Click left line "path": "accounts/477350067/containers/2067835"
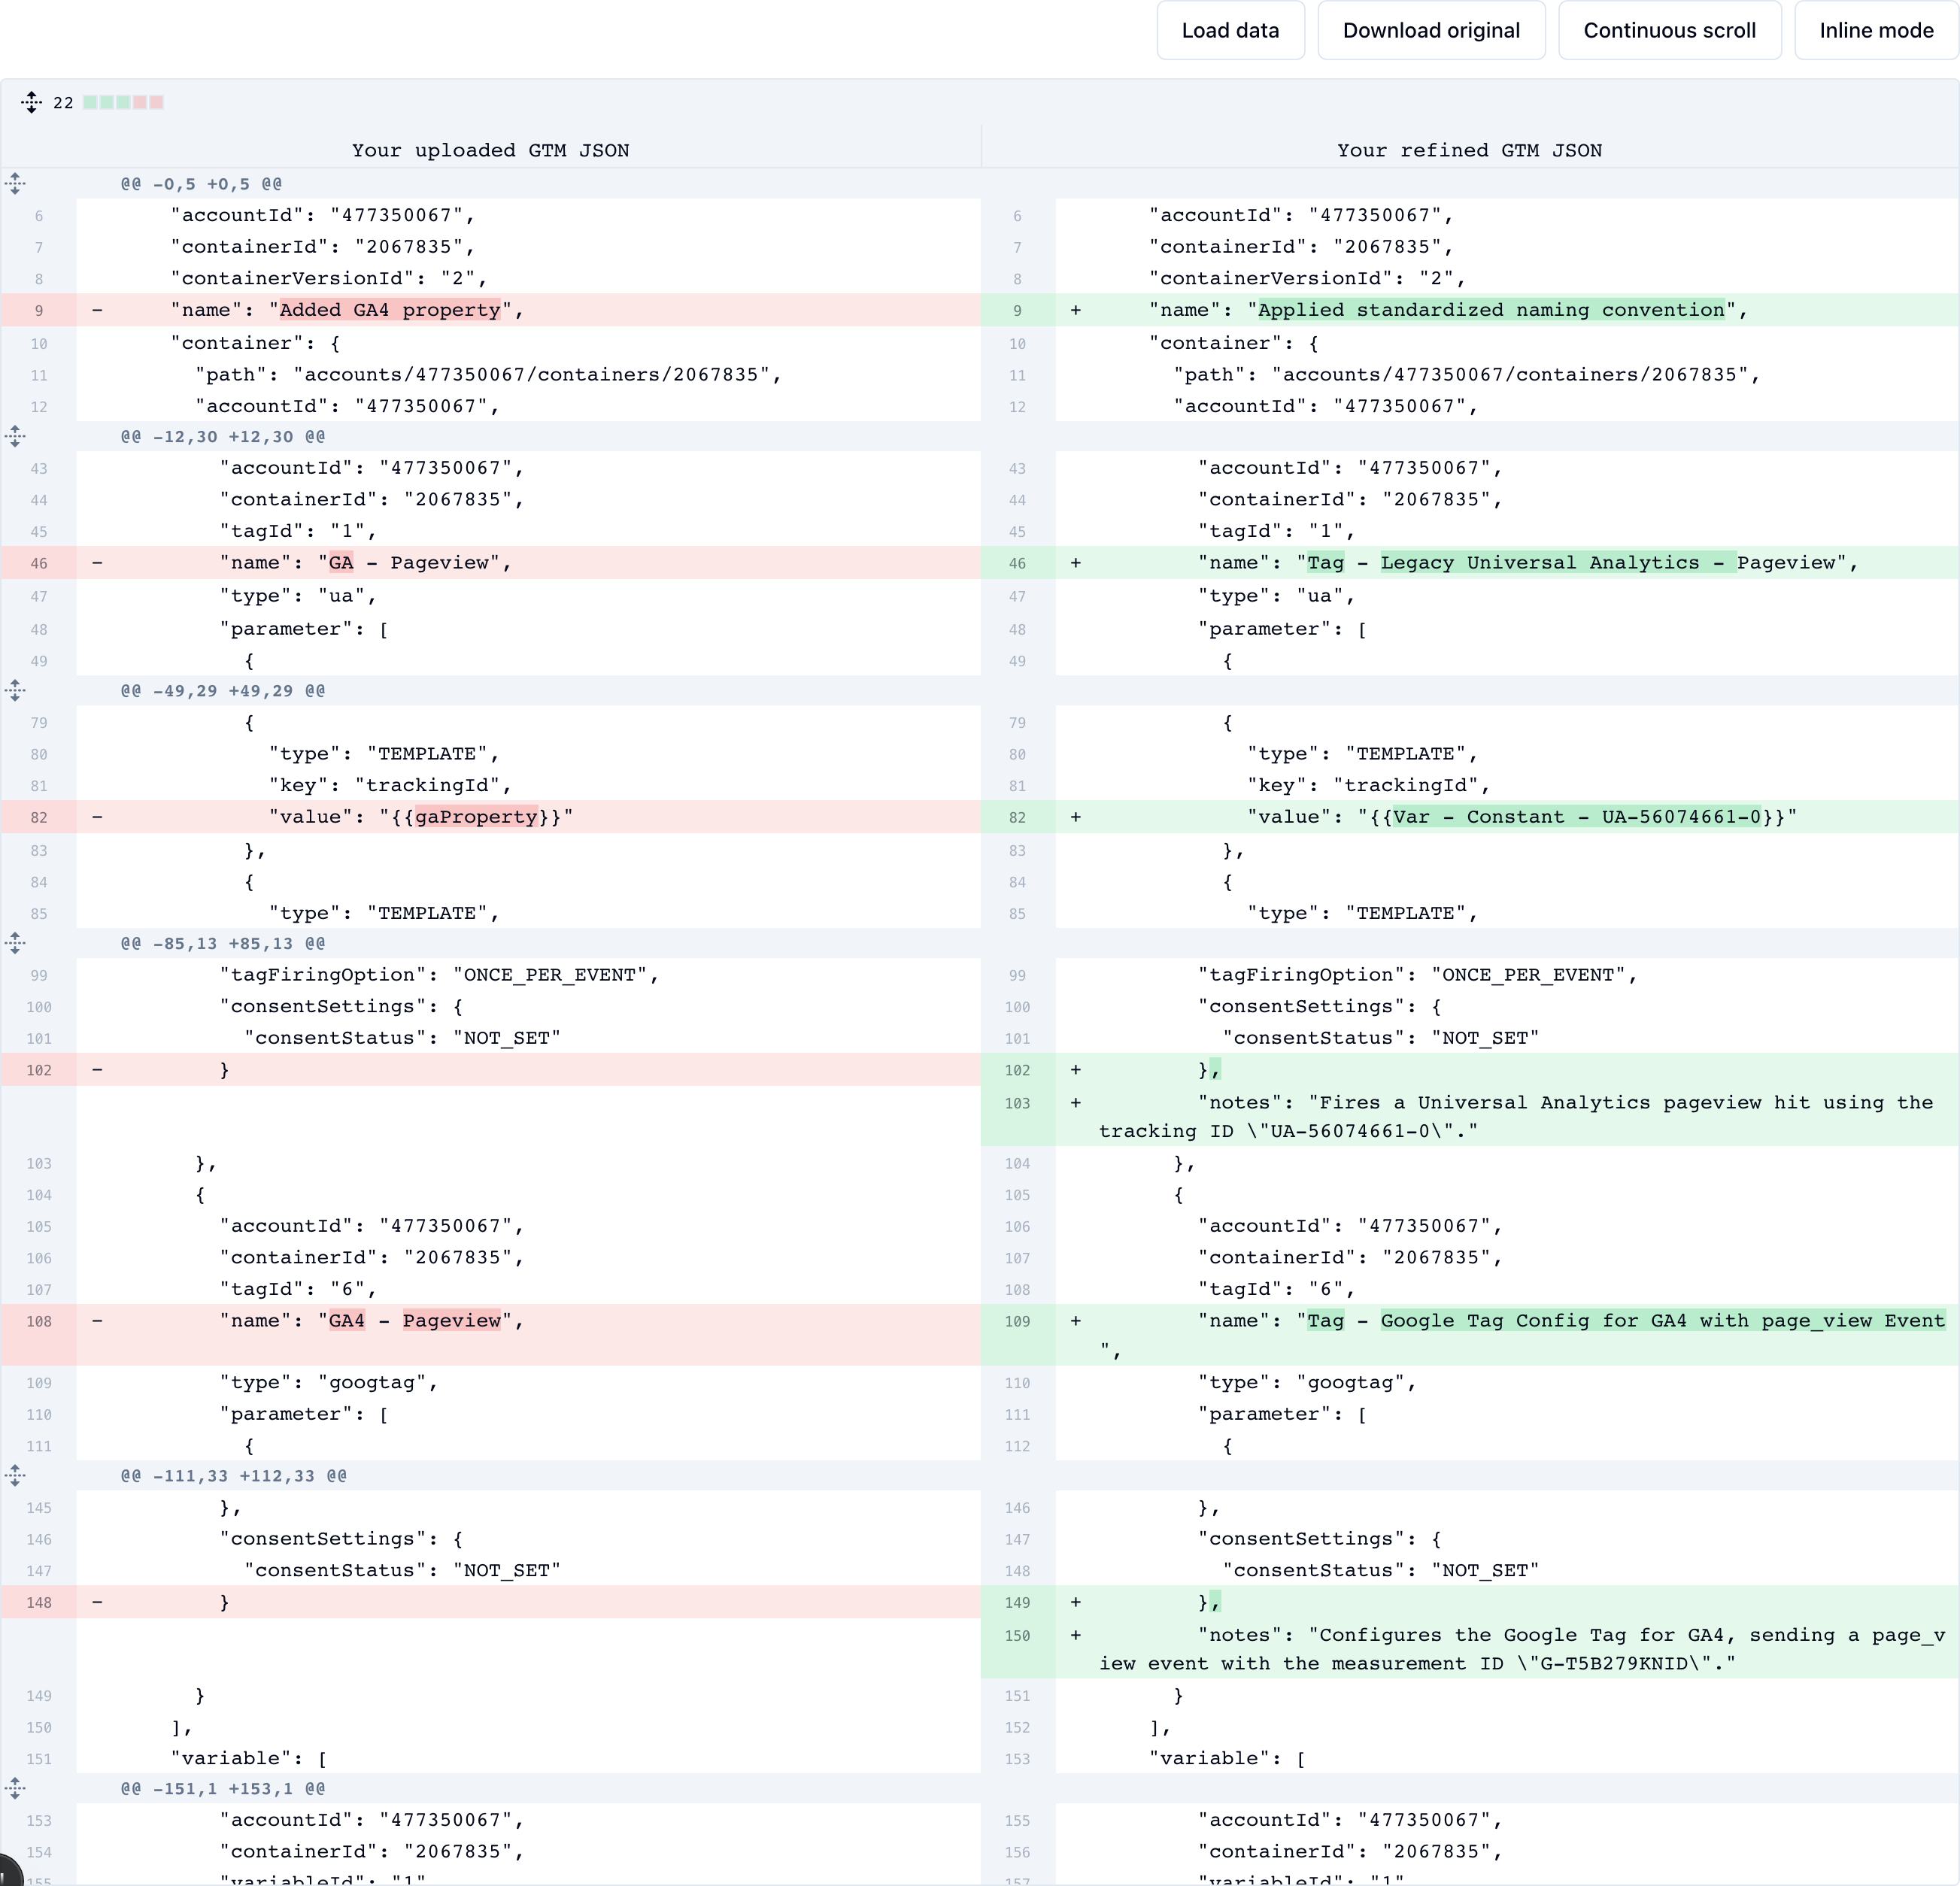 pyautogui.click(x=488, y=375)
